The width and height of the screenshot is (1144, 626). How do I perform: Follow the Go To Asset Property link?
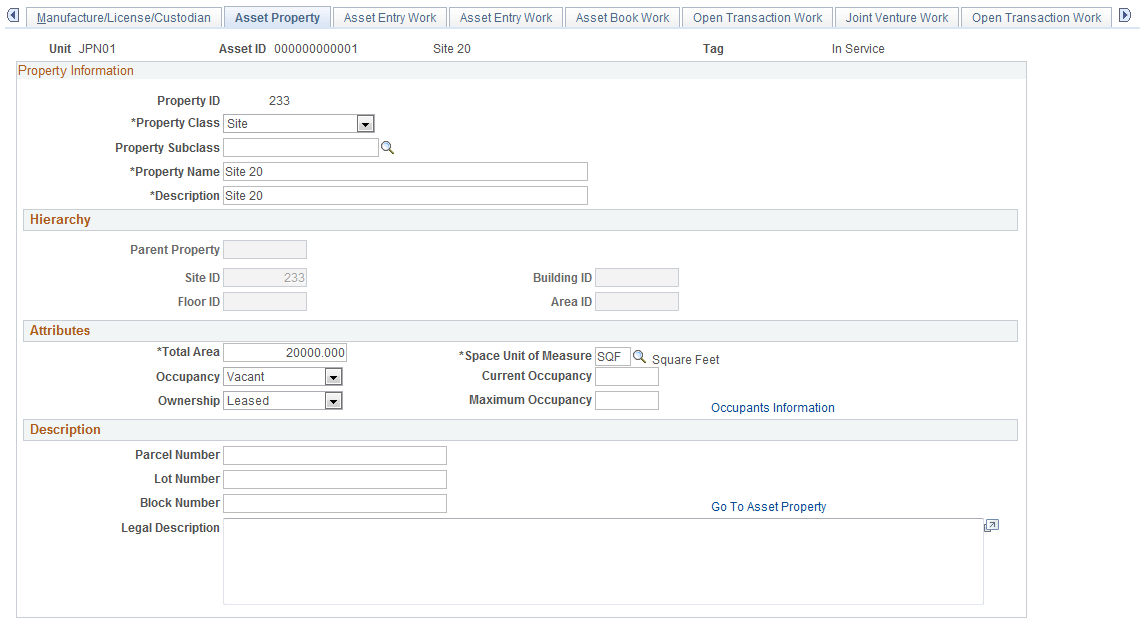pos(768,506)
